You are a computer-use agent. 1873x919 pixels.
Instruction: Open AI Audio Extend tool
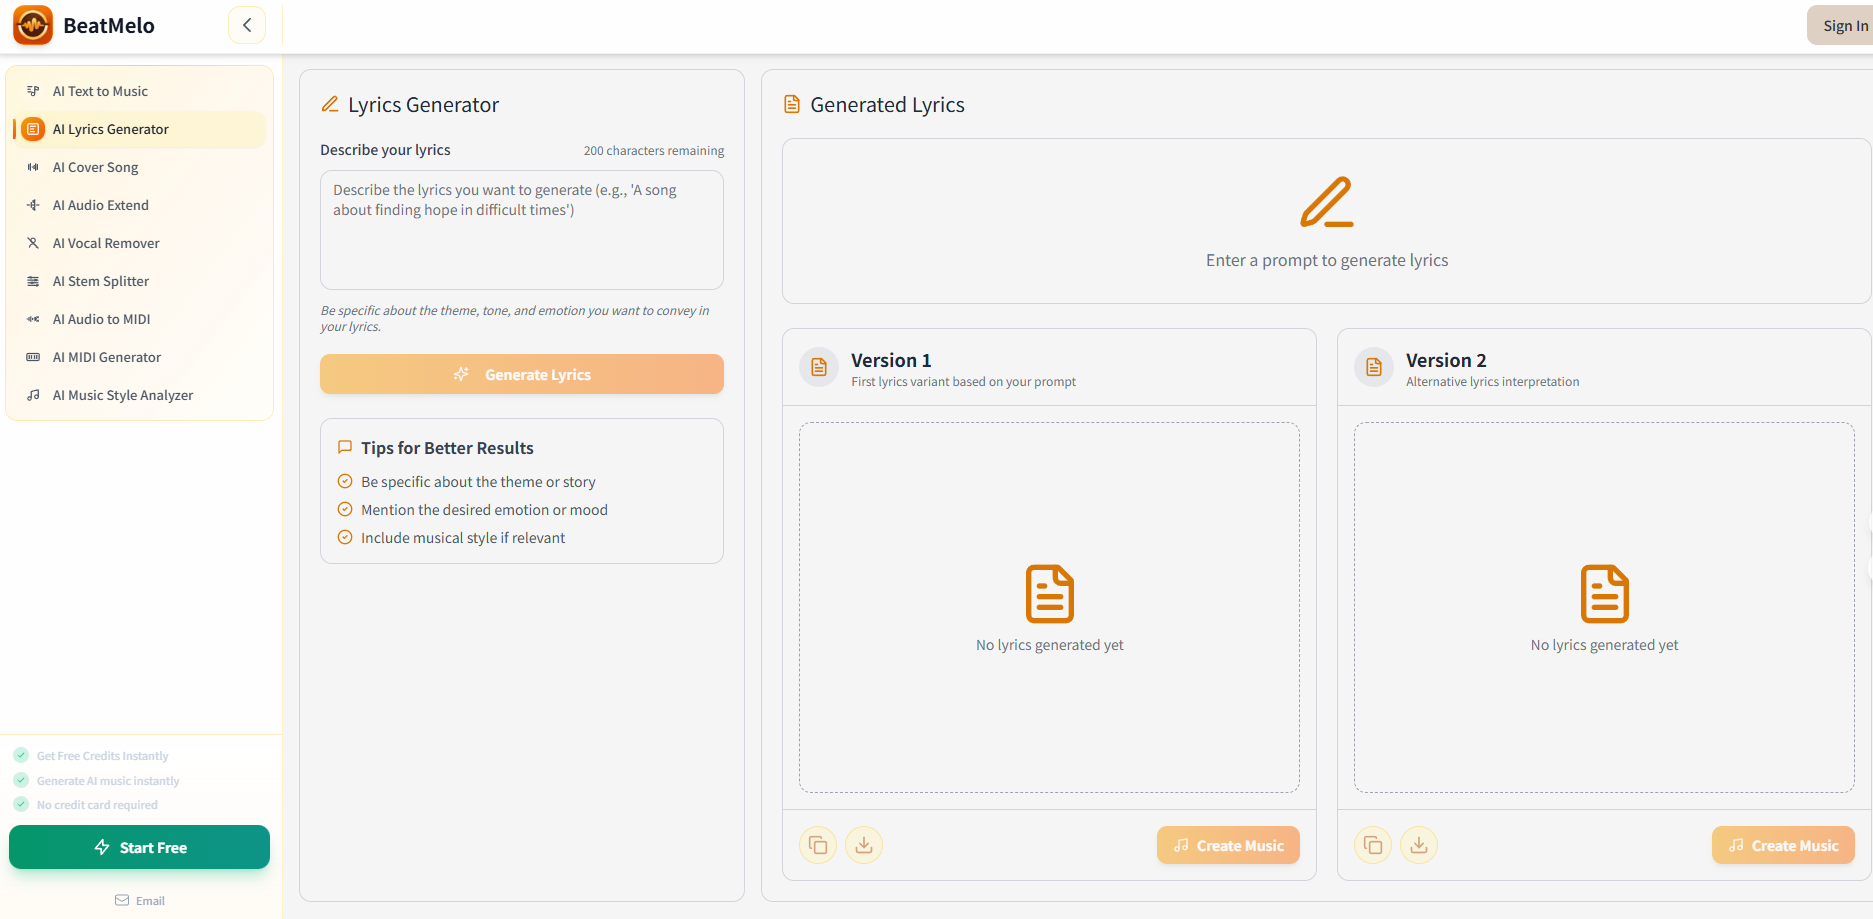pos(140,205)
